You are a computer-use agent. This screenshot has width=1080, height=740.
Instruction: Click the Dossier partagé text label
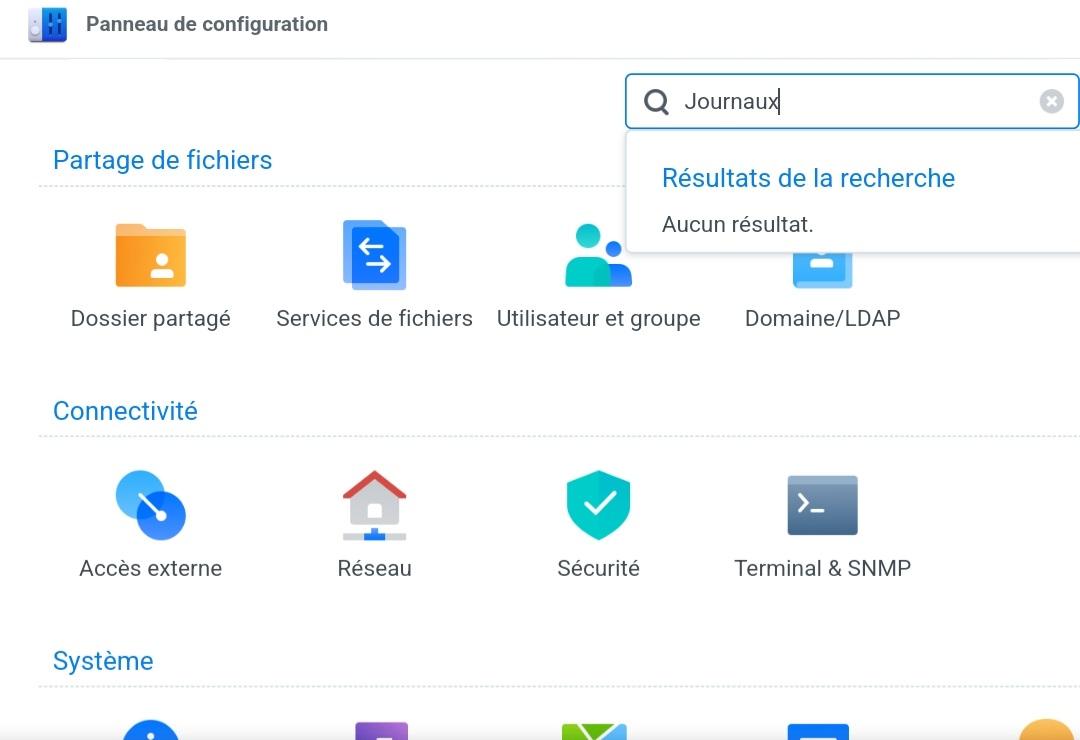point(151,318)
